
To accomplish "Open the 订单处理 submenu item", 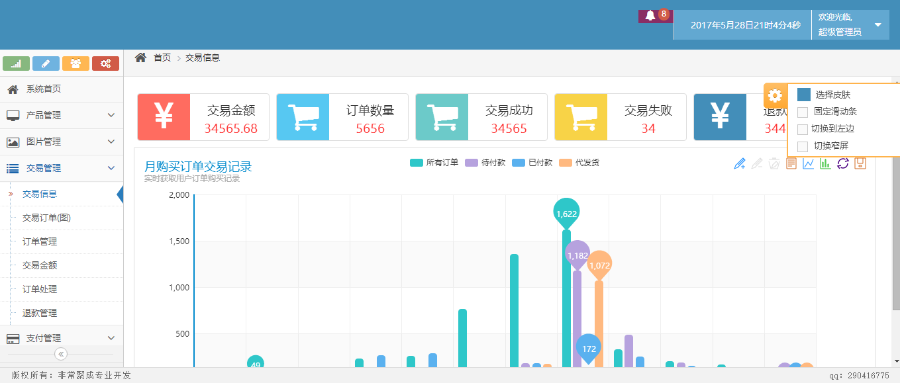I will [39, 289].
